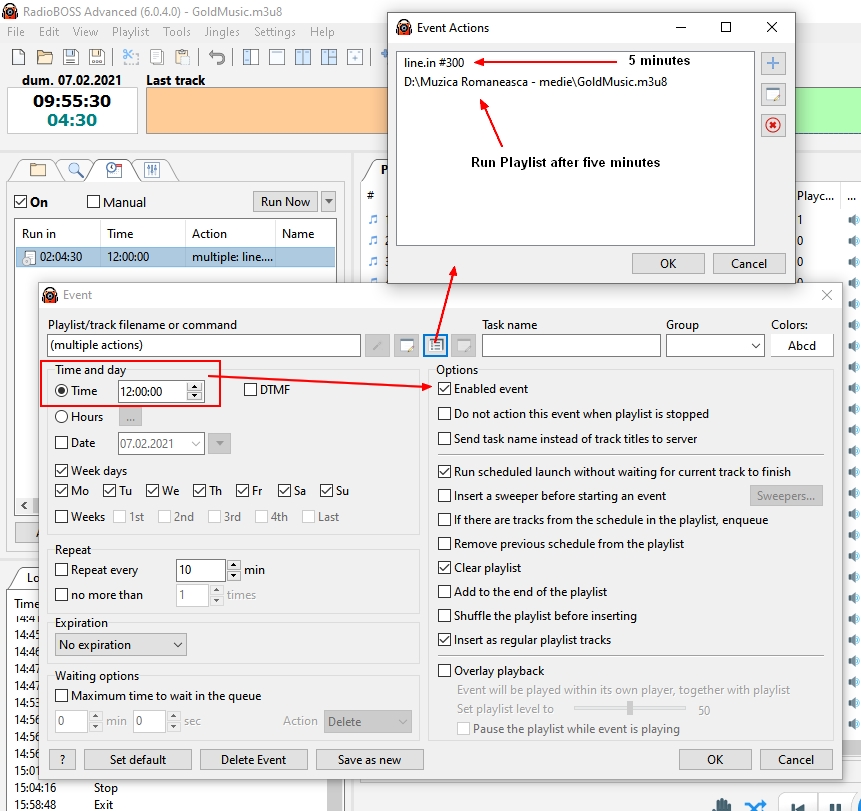Open a playlist using the folder toolbar icon

pyautogui.click(x=44, y=57)
